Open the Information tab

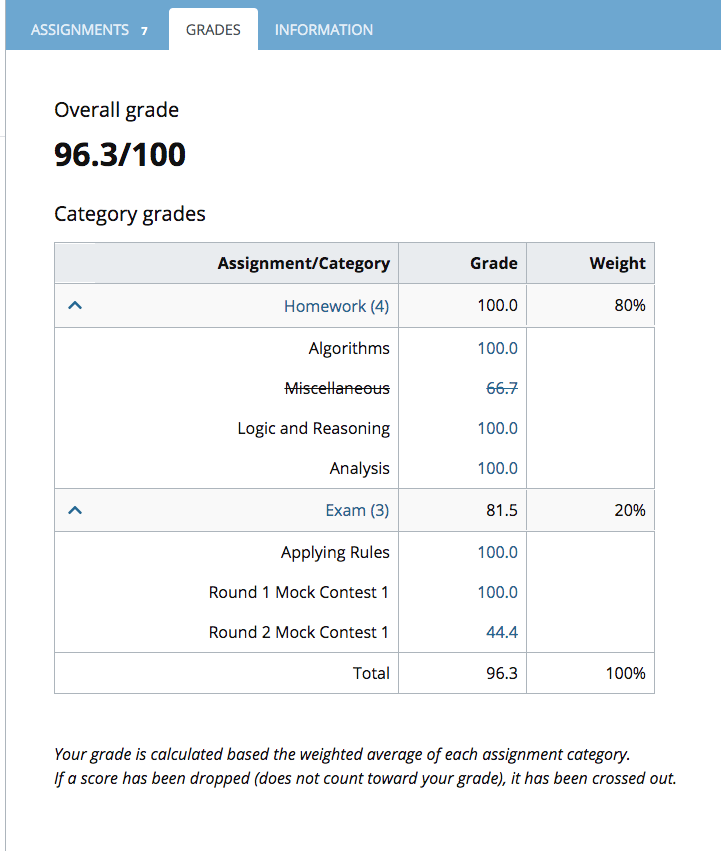pyautogui.click(x=323, y=29)
